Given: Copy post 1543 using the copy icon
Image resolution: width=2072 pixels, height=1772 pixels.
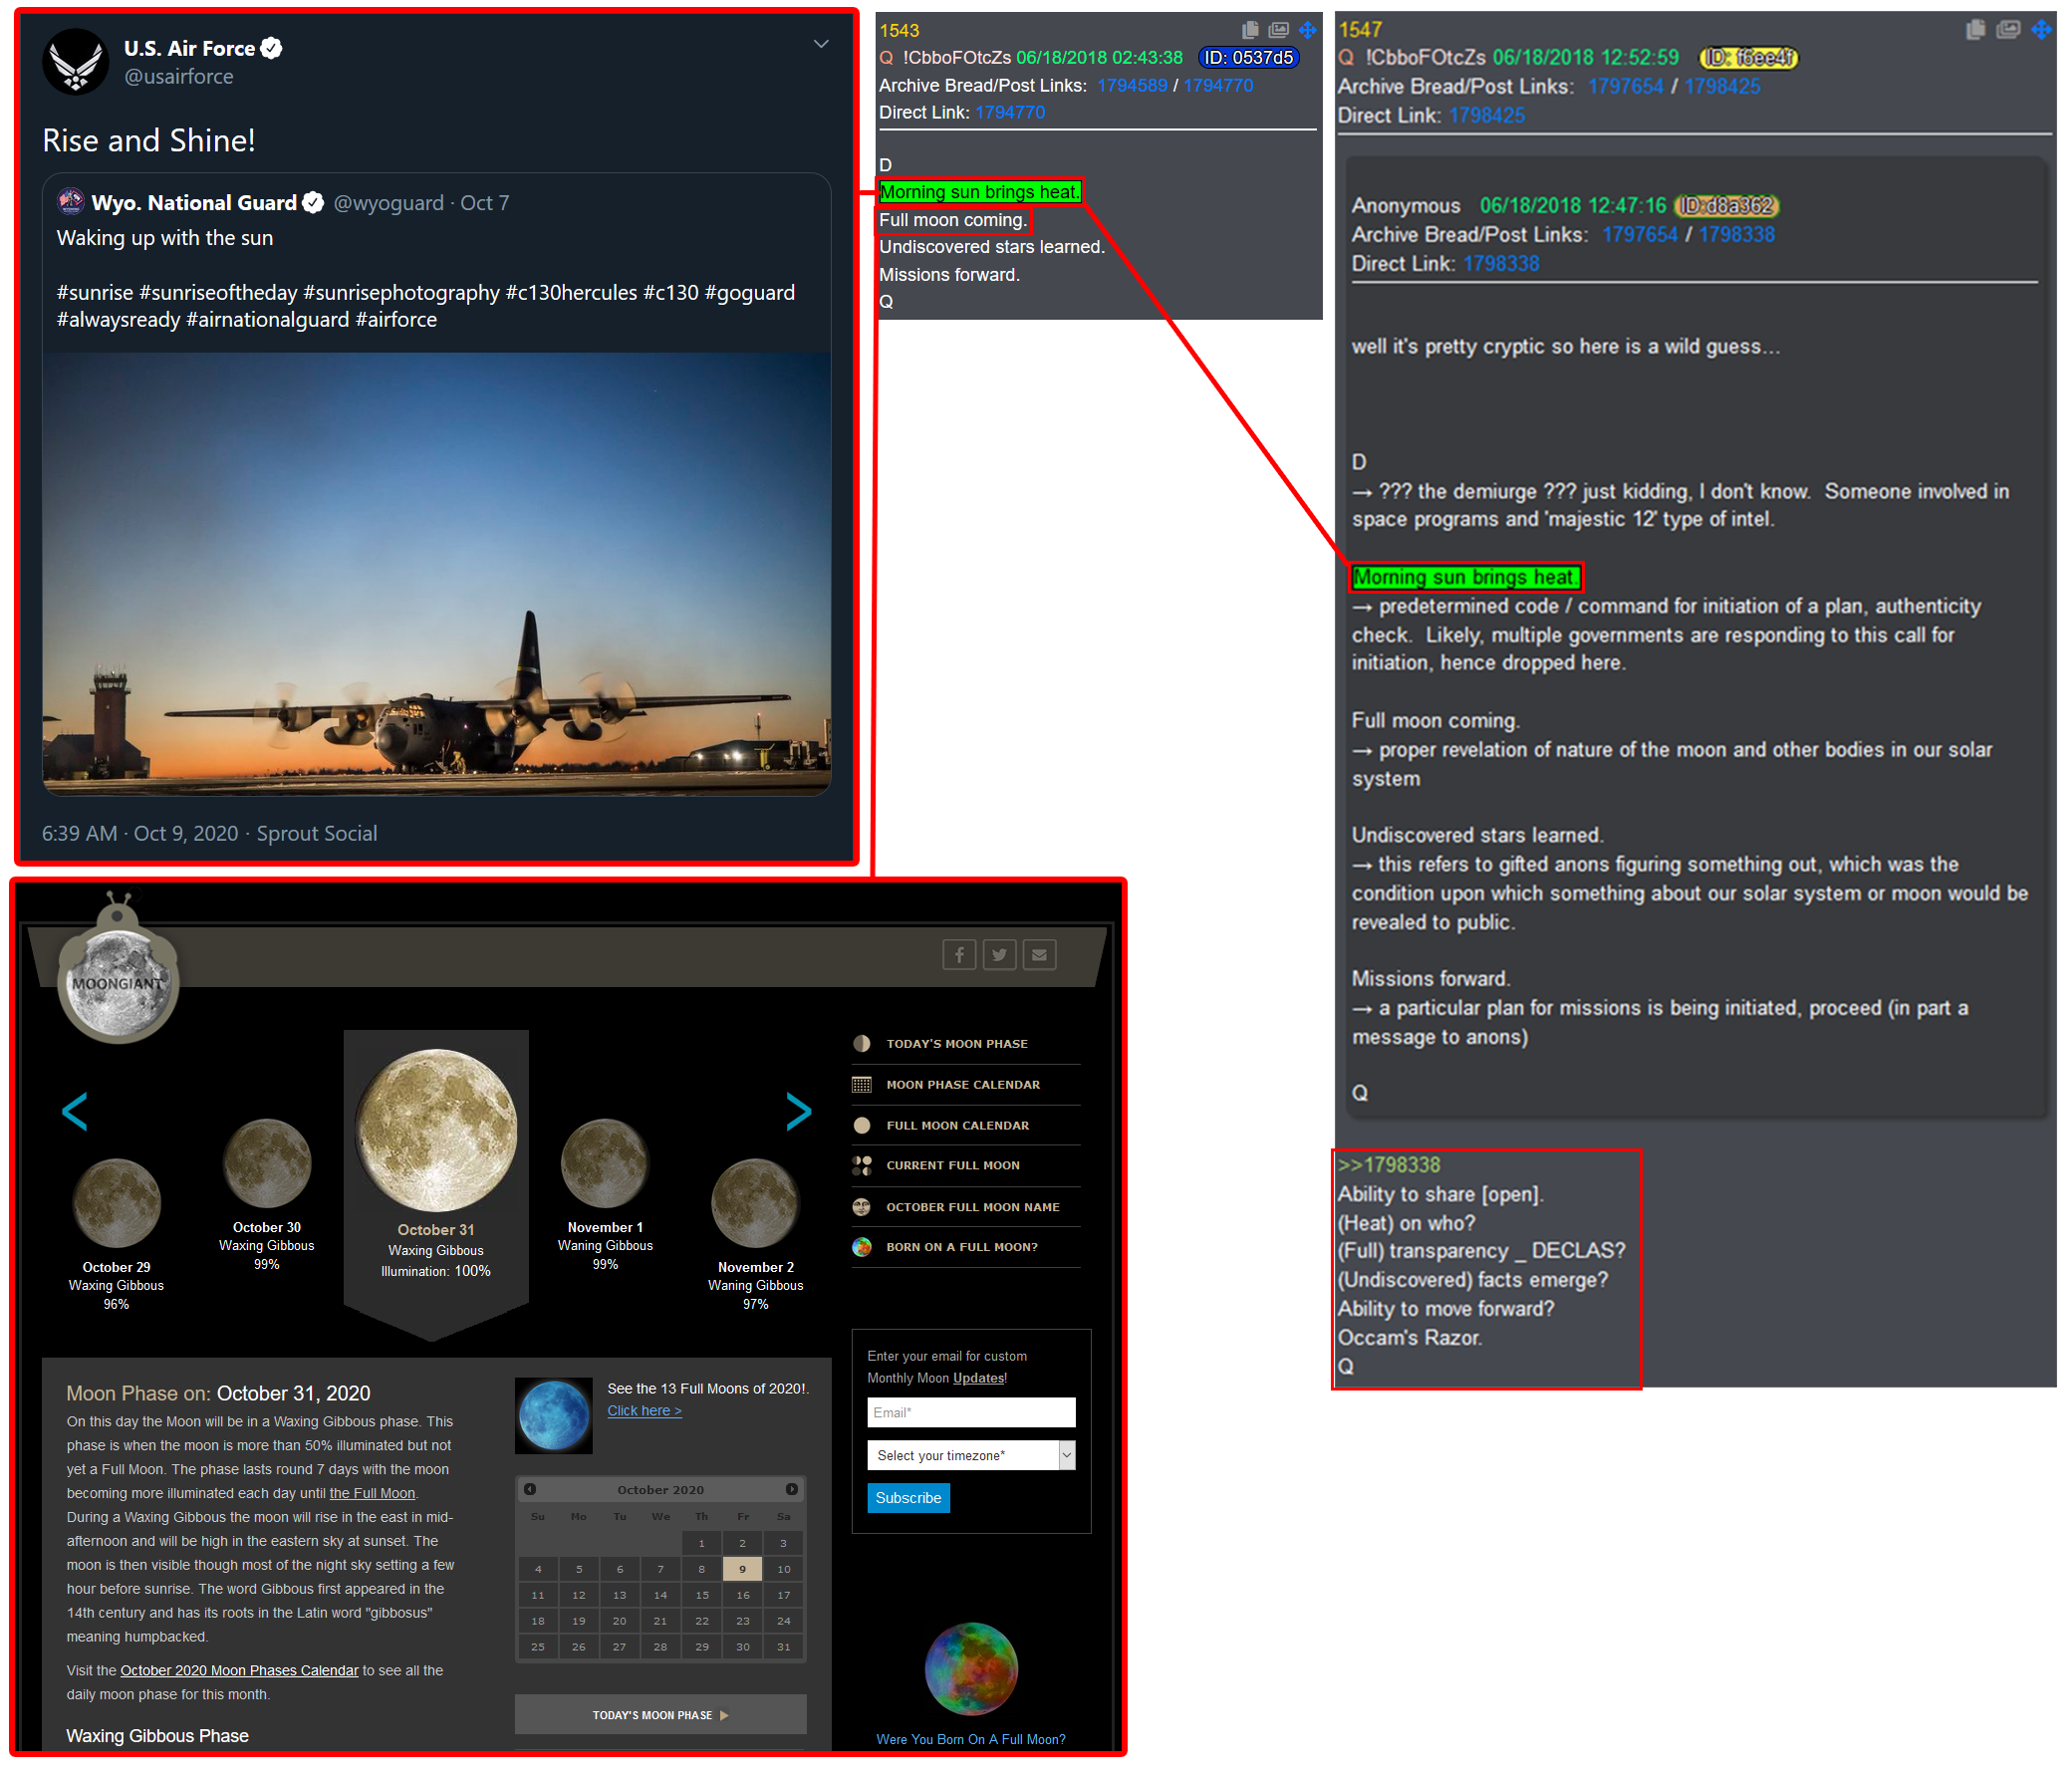Looking at the screenshot, I should coord(1250,30).
